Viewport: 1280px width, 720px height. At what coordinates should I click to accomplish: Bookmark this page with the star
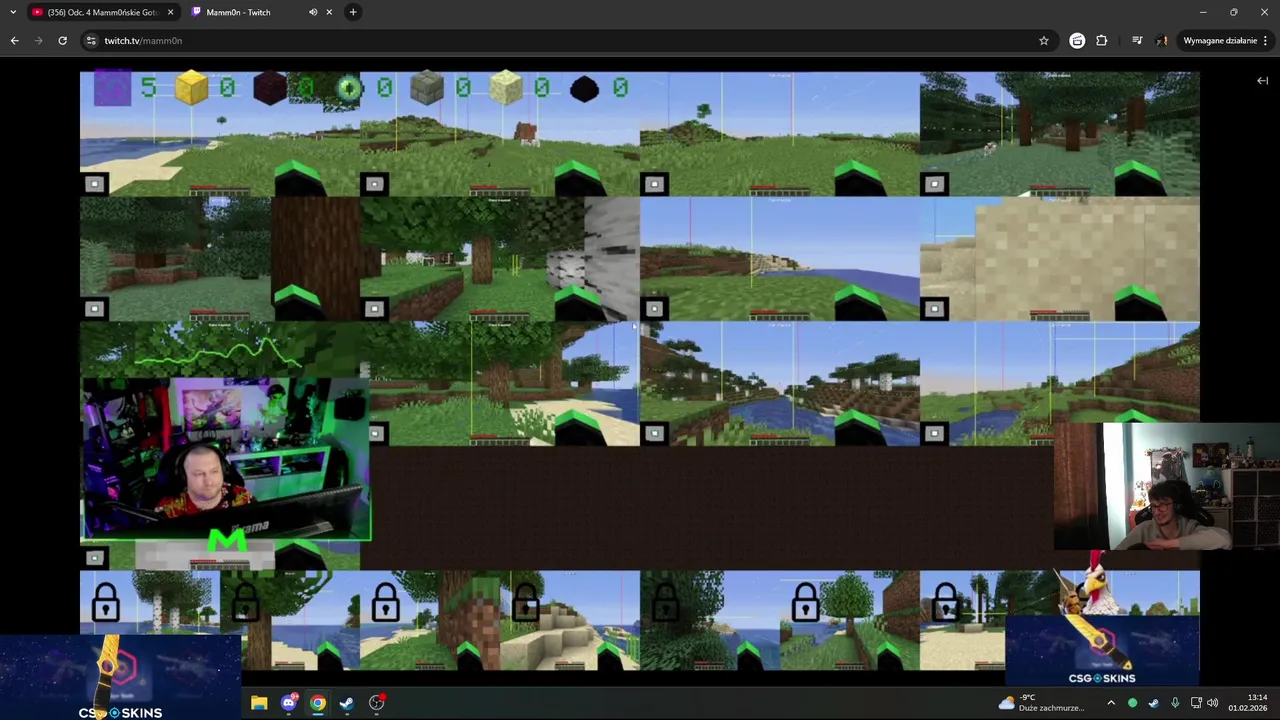pyautogui.click(x=1044, y=40)
